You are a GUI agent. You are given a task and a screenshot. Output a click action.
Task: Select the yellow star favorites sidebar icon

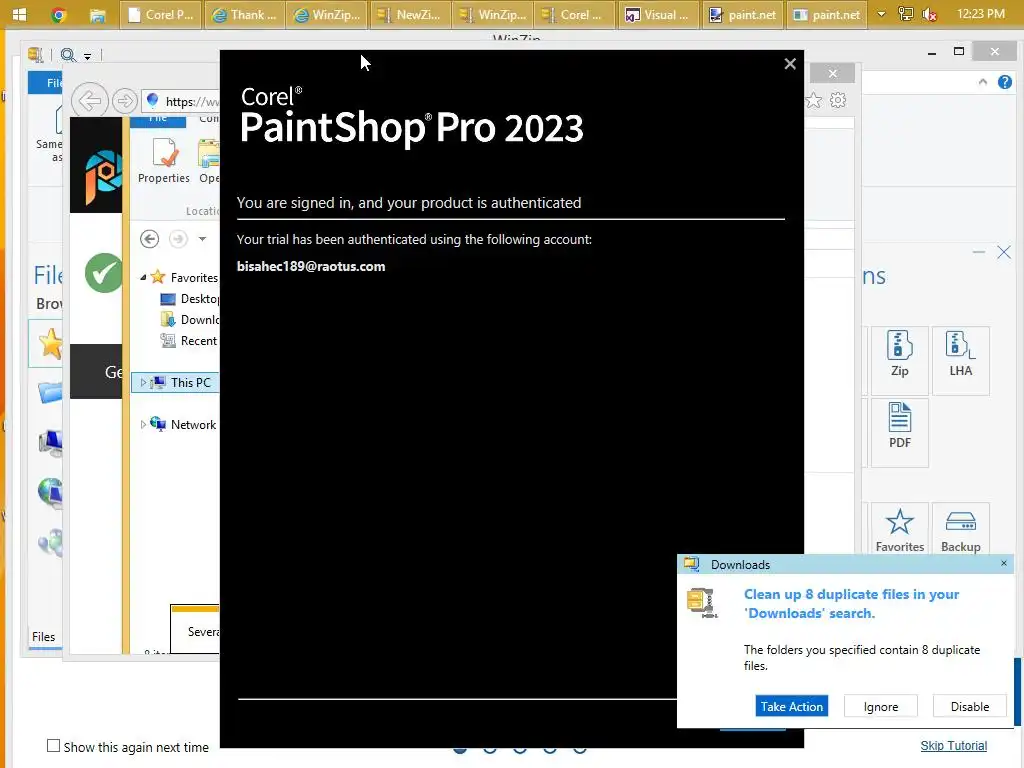tap(50, 344)
